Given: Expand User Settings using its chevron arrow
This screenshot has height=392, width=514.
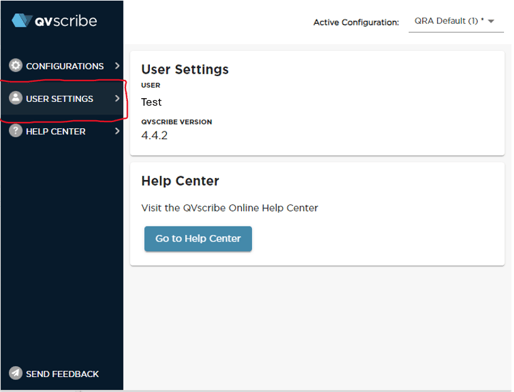Looking at the screenshot, I should [117, 98].
